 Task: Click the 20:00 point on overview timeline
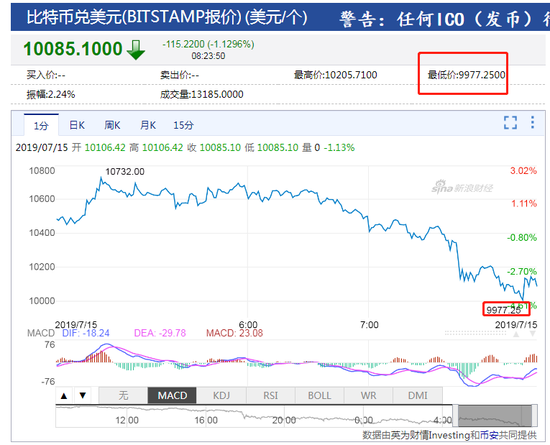[284, 420]
